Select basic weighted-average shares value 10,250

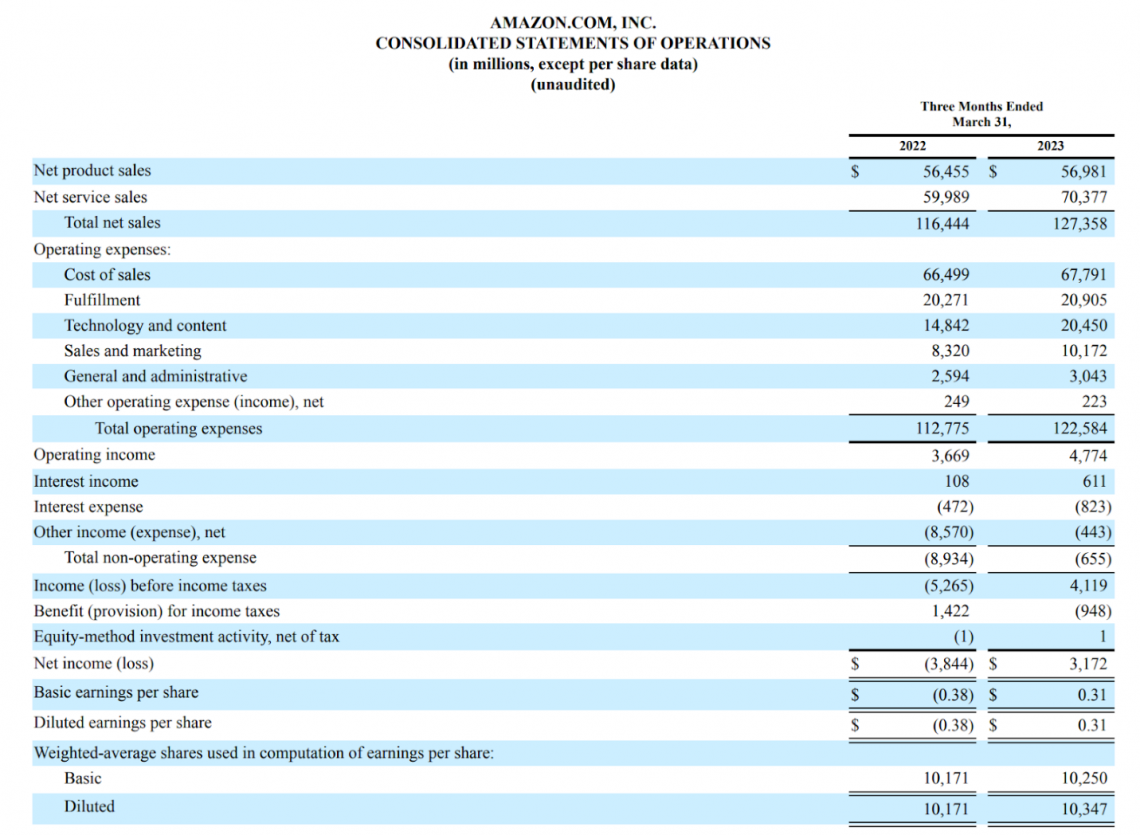point(1084,779)
